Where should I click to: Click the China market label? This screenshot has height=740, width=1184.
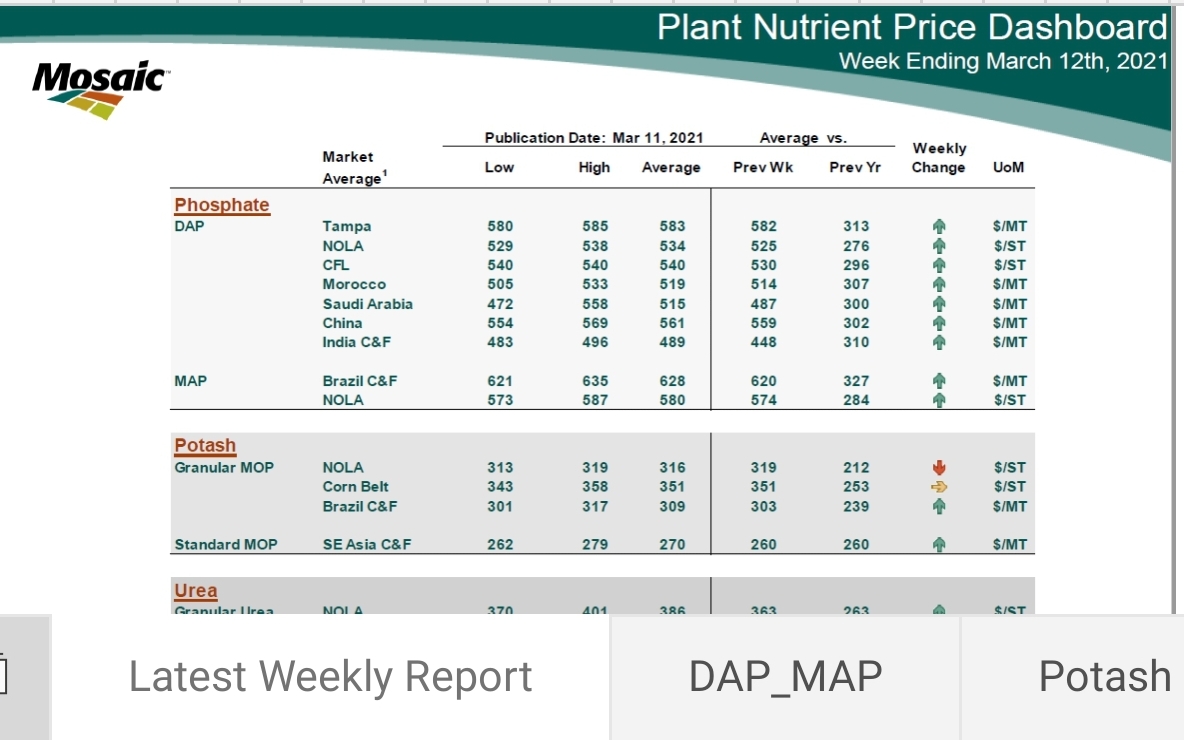tap(342, 323)
